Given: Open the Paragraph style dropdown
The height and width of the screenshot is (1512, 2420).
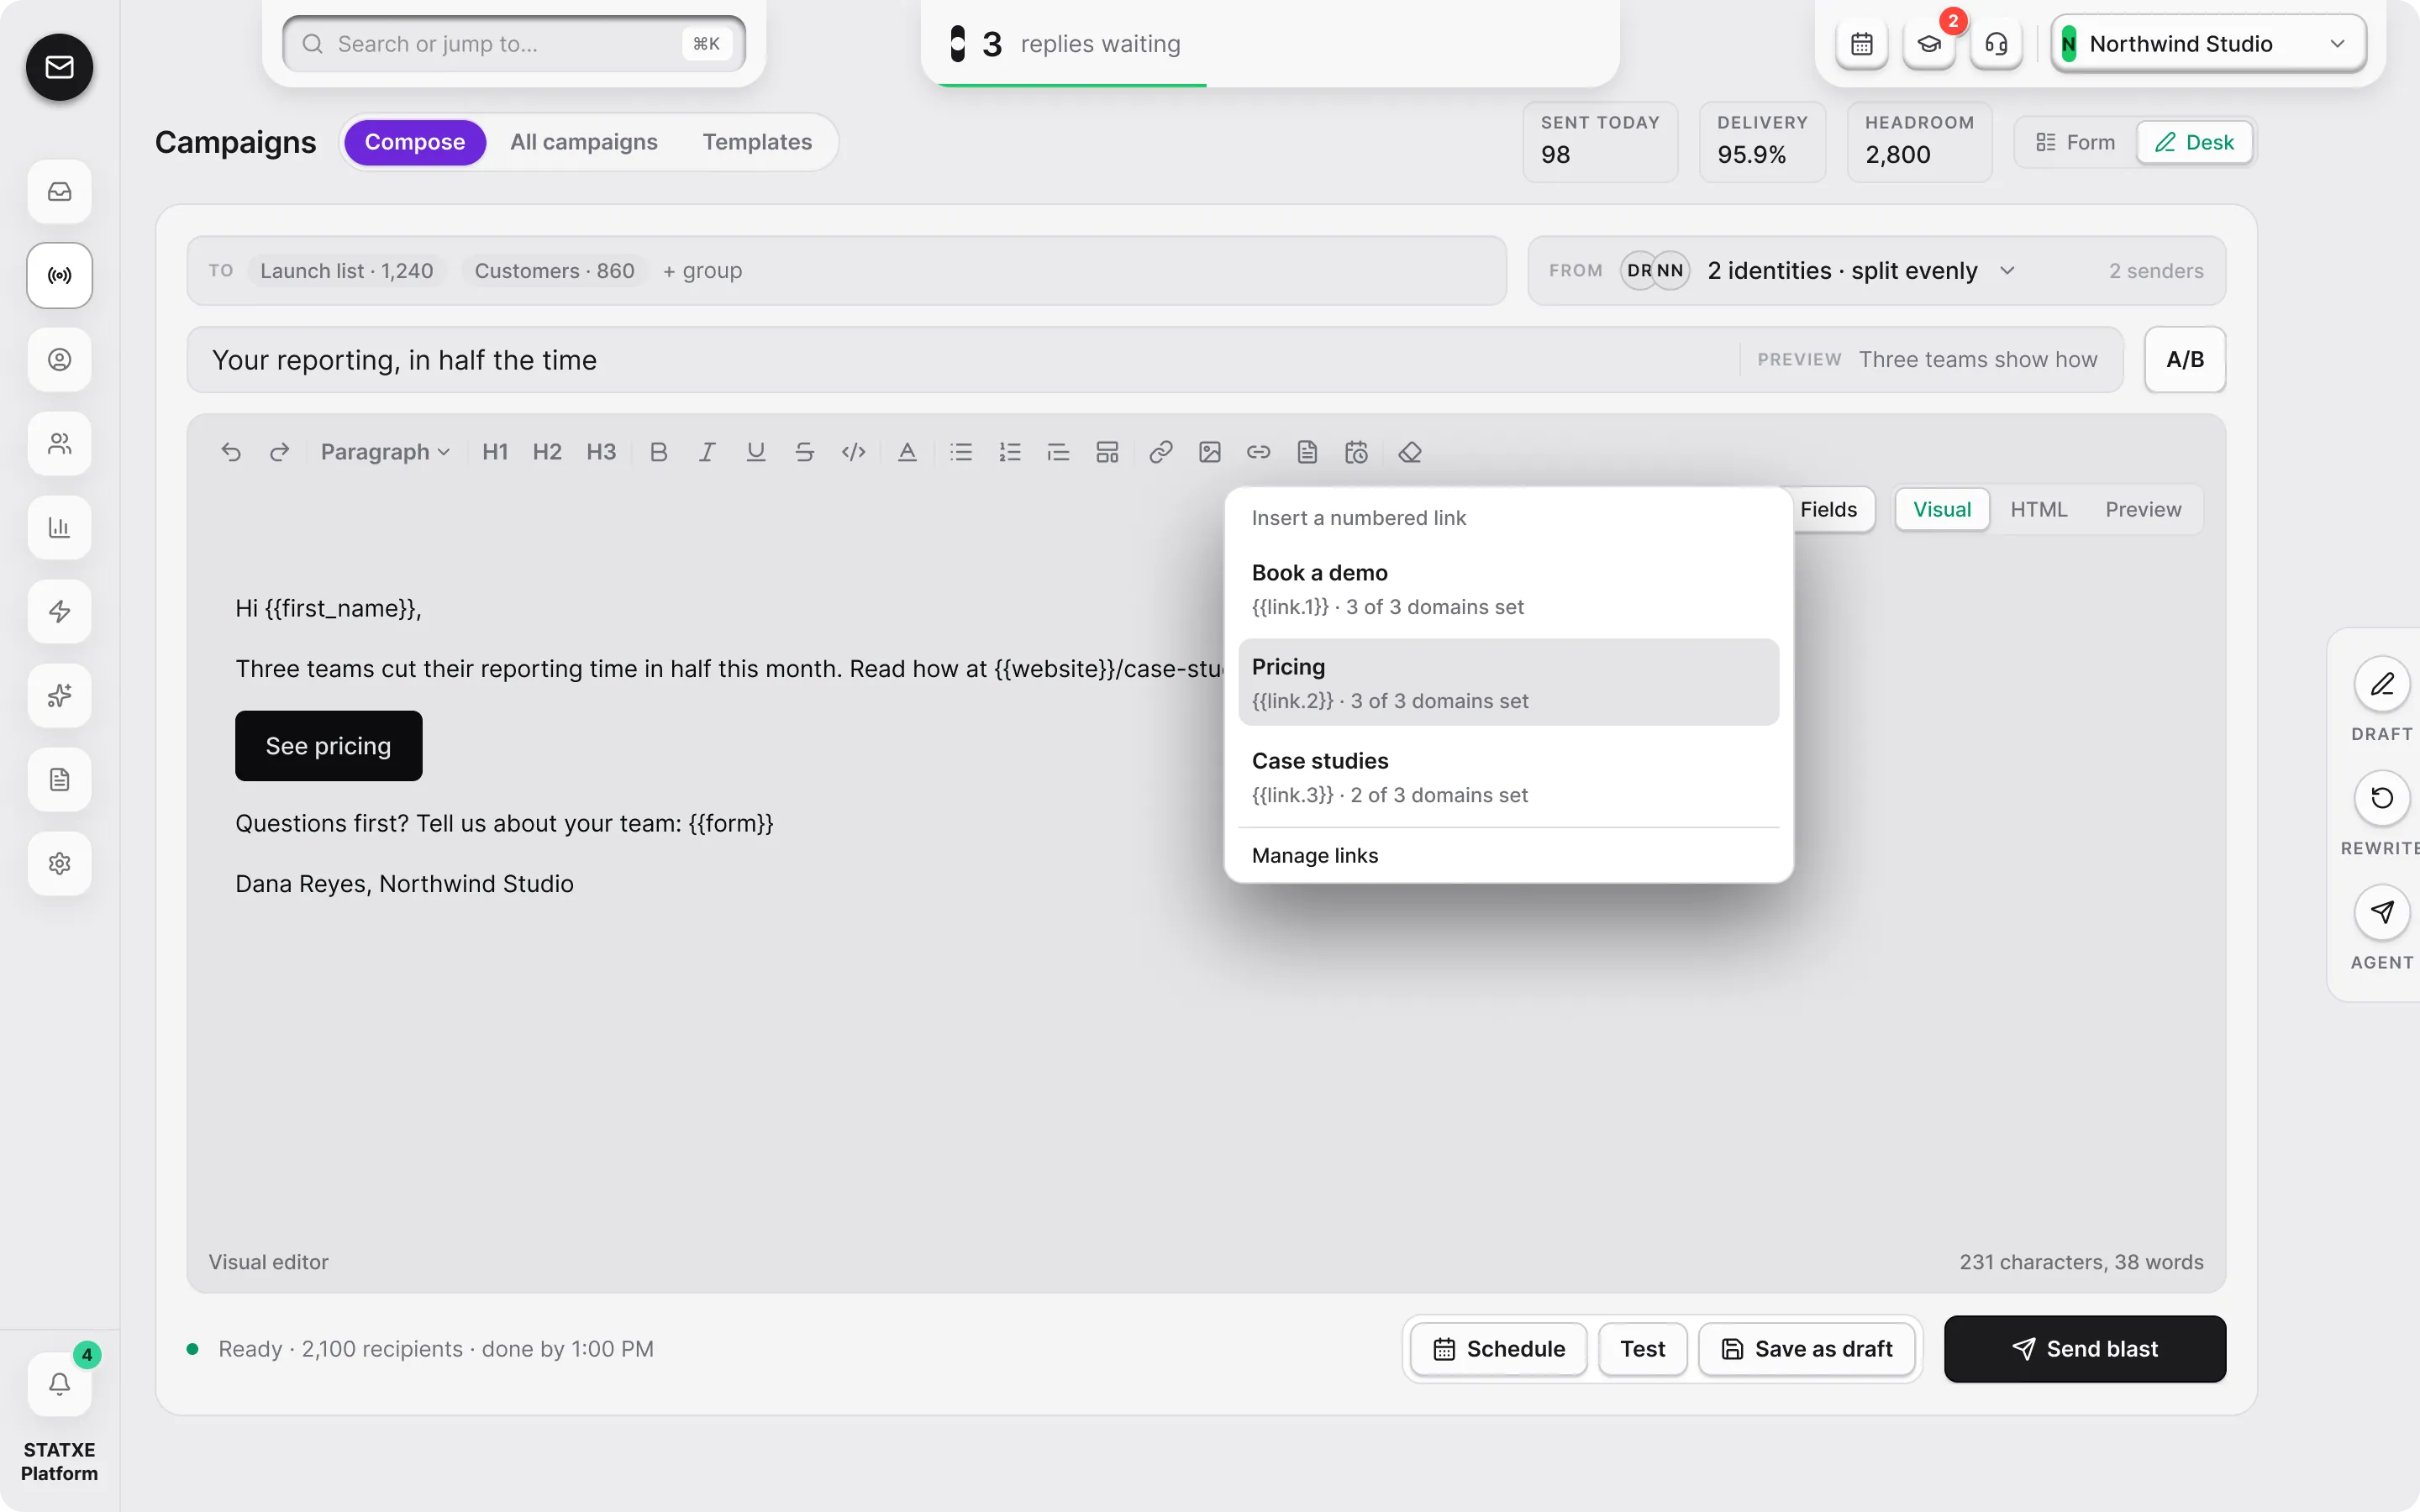Looking at the screenshot, I should pyautogui.click(x=385, y=452).
